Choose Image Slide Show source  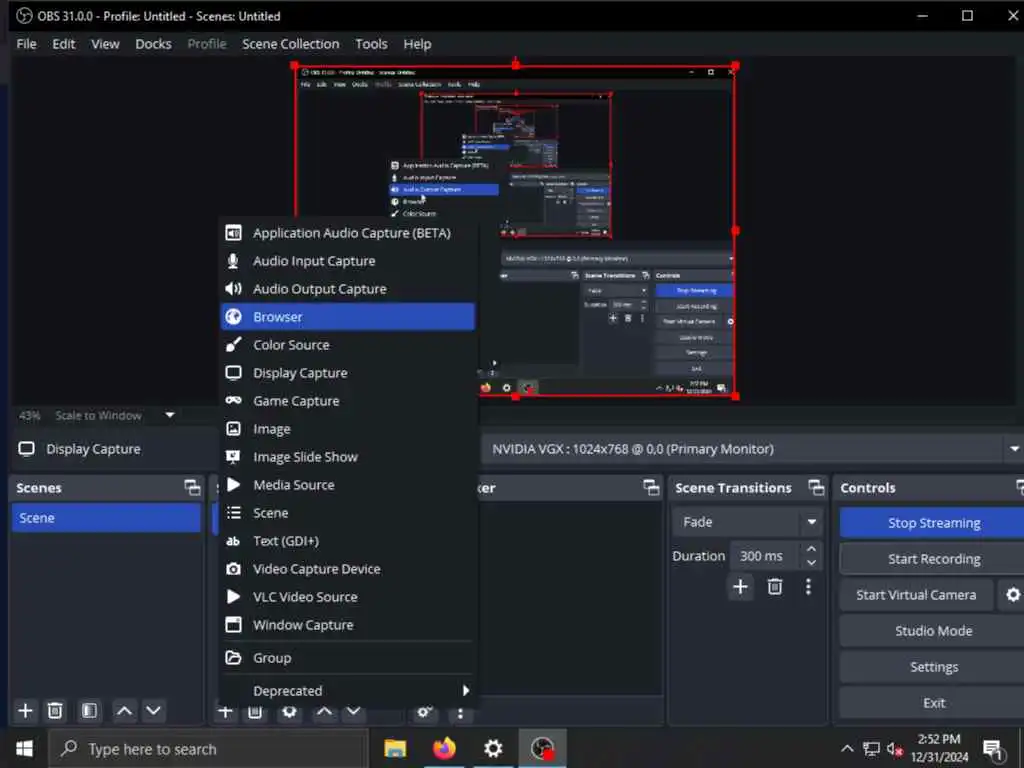tap(347, 457)
